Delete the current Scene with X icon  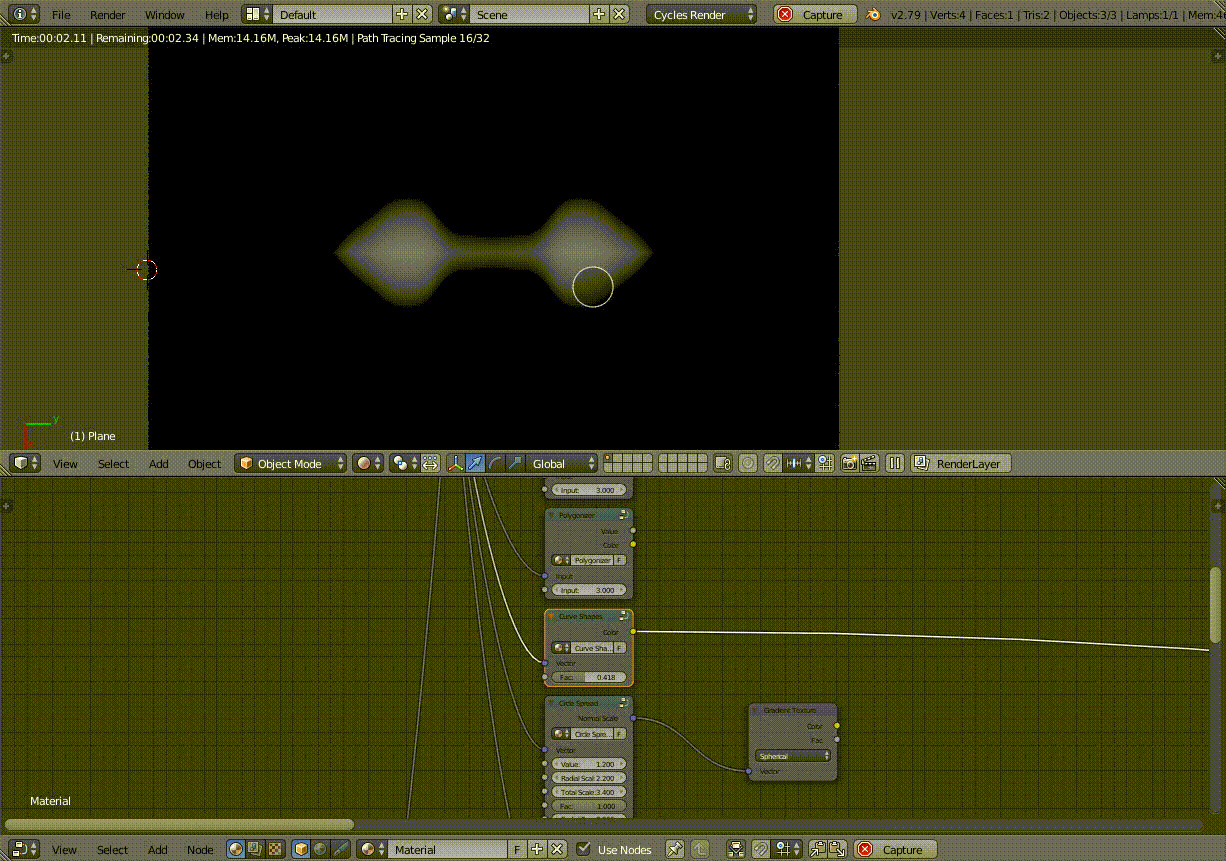tap(620, 14)
